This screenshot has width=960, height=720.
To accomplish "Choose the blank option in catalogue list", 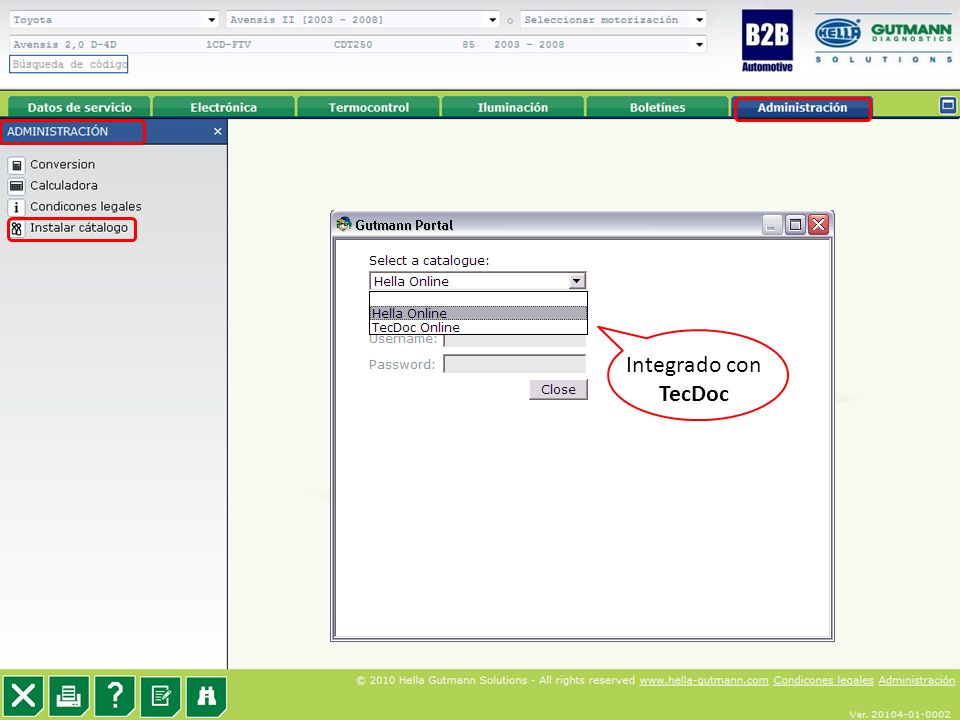I will pyautogui.click(x=478, y=299).
